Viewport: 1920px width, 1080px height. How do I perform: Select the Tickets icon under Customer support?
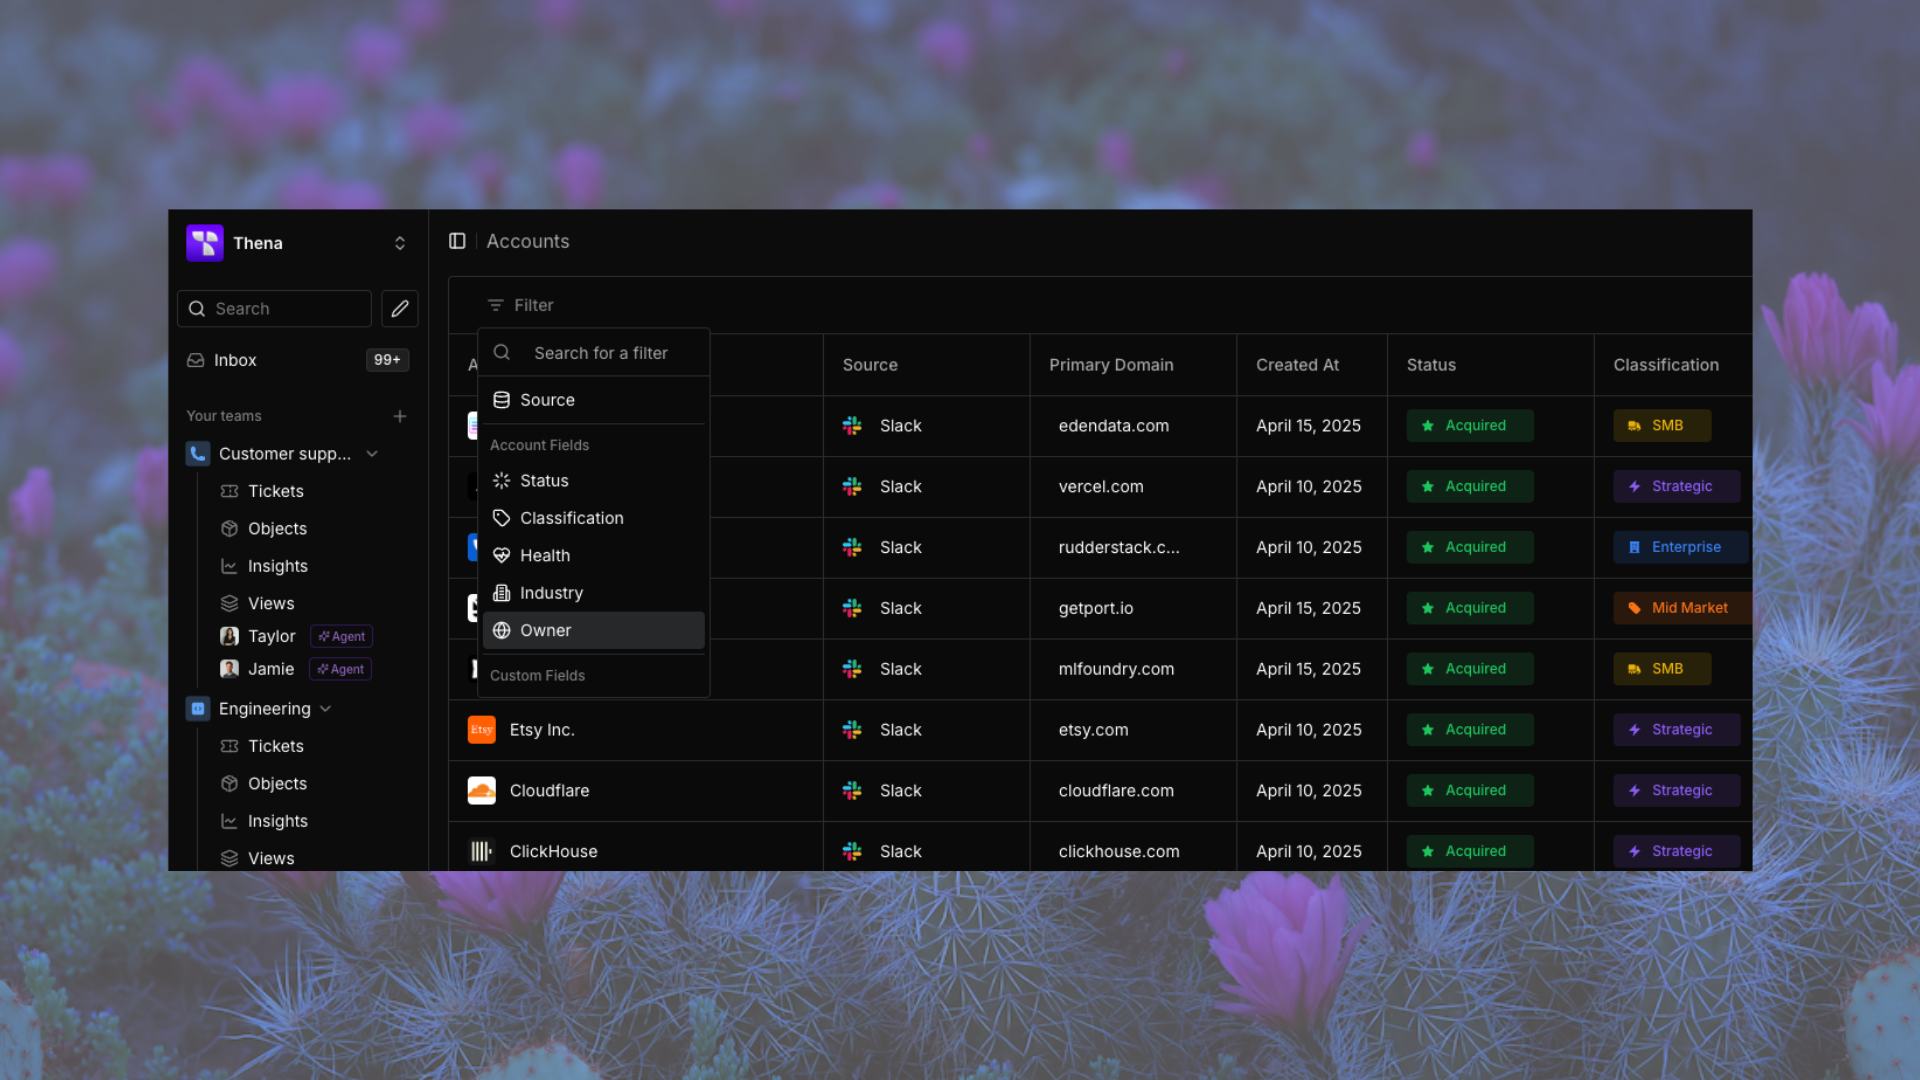[229, 491]
